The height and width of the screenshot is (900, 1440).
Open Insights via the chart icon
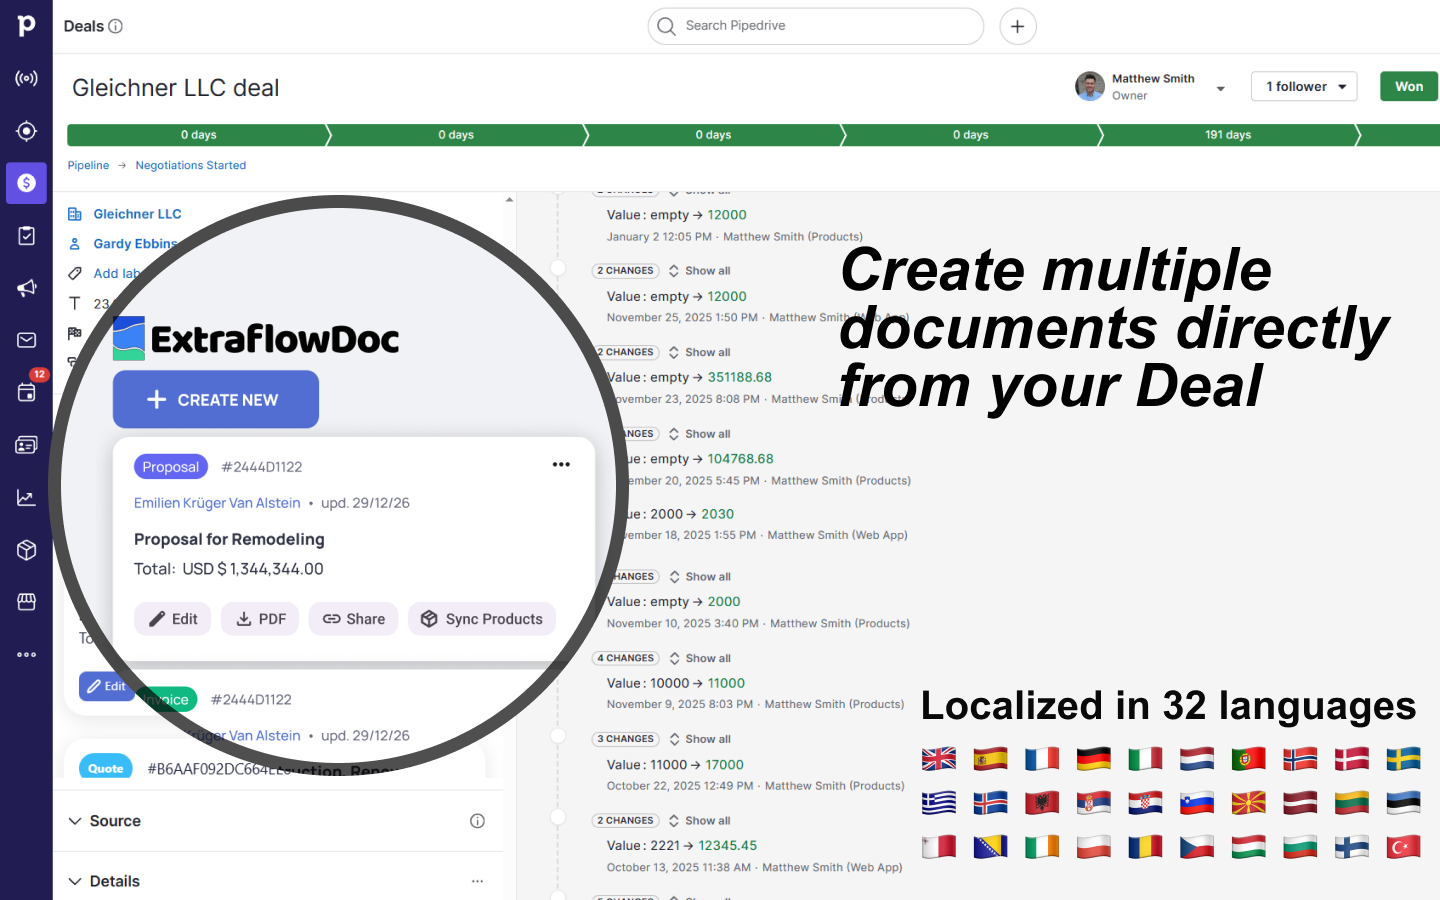[26, 497]
